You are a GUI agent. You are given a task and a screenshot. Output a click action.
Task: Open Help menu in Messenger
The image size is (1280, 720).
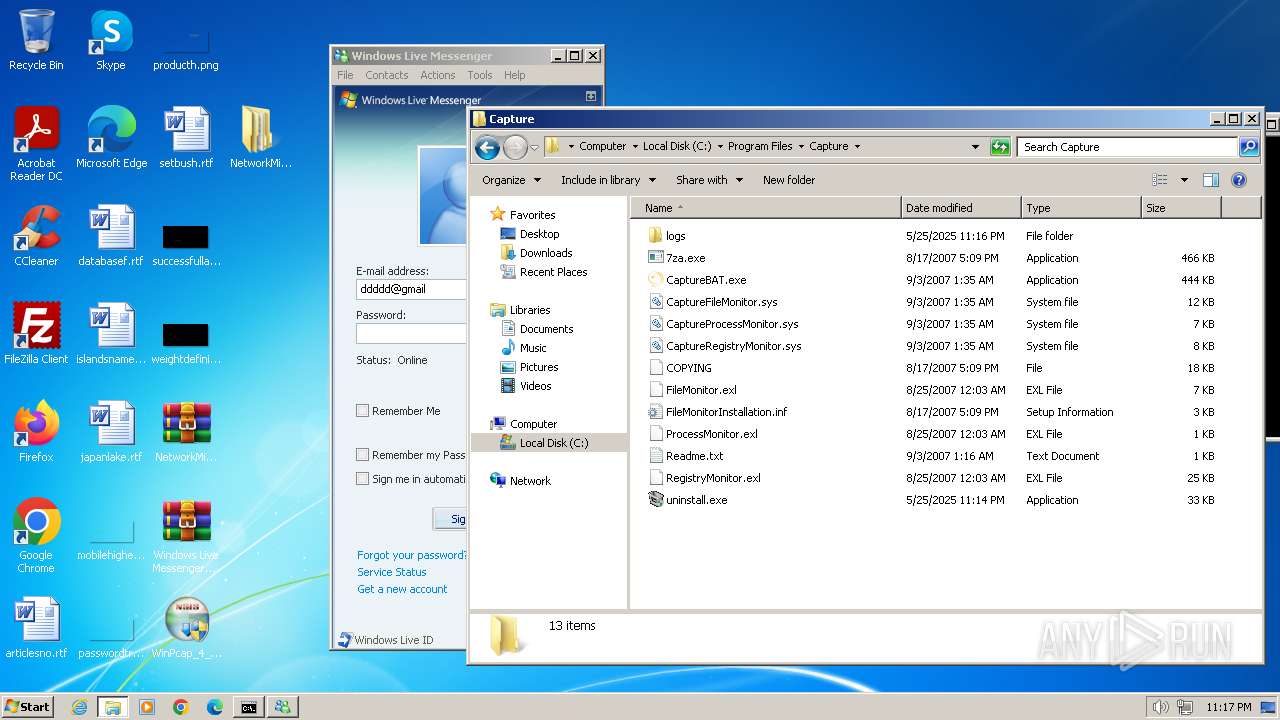pyautogui.click(x=514, y=75)
